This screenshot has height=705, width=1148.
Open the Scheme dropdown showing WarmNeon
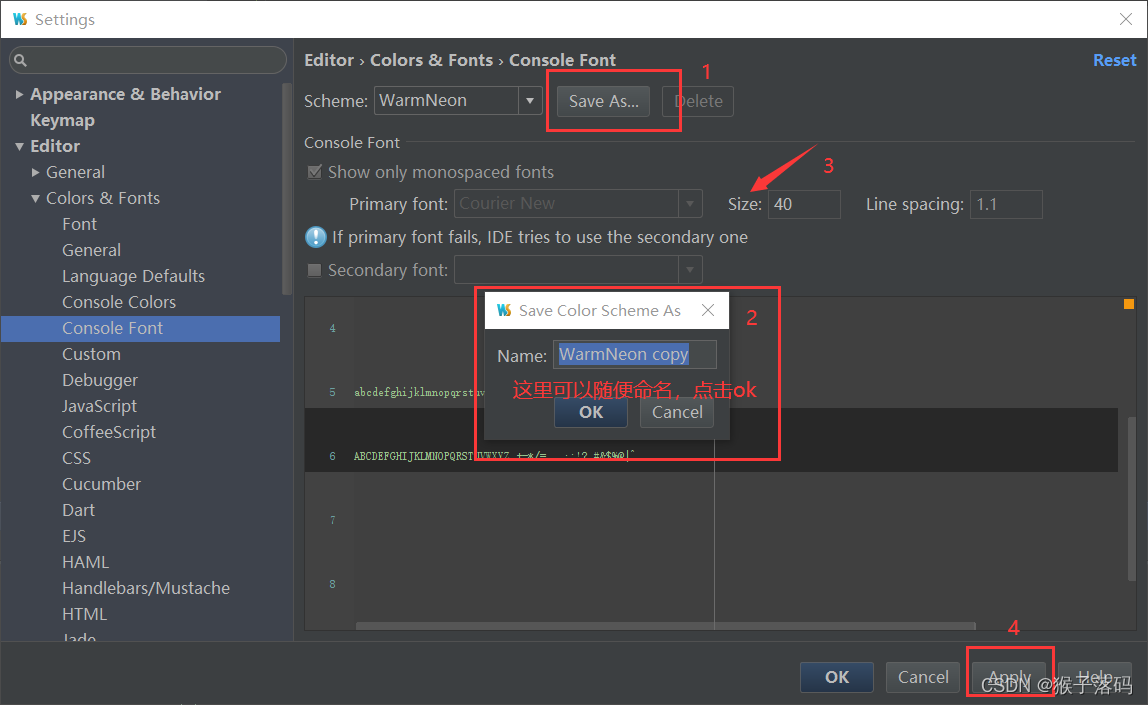coord(531,100)
